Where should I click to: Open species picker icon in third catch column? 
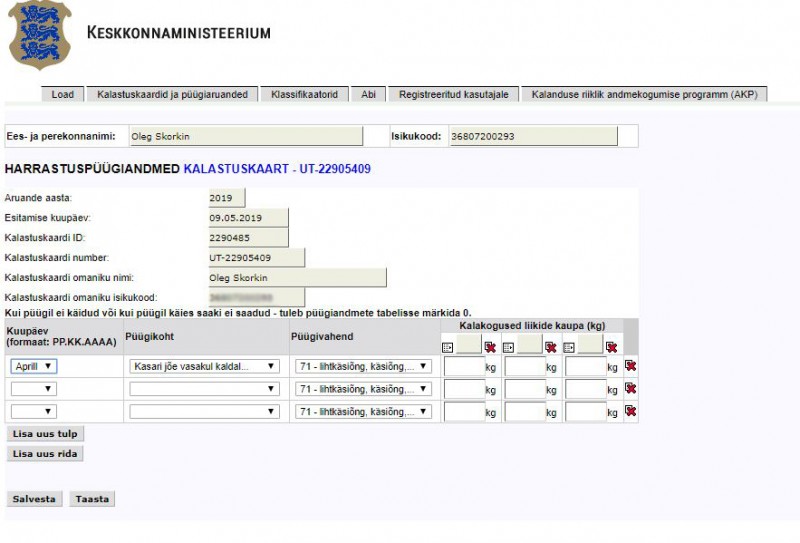[569, 348]
